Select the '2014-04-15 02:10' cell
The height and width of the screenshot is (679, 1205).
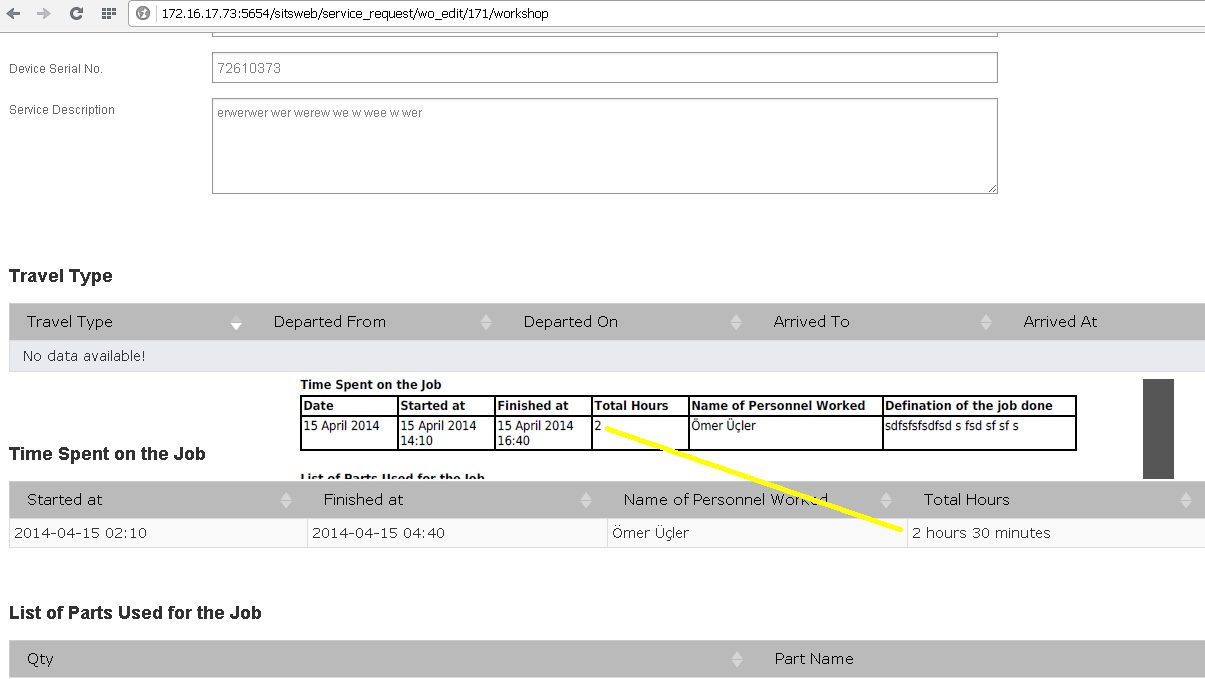pyautogui.click(x=158, y=533)
